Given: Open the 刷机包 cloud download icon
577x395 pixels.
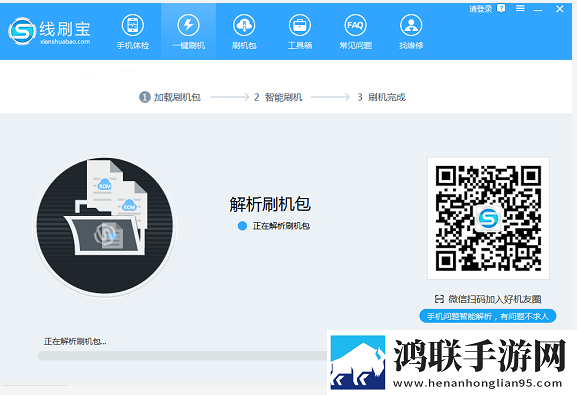Looking at the screenshot, I should [244, 32].
